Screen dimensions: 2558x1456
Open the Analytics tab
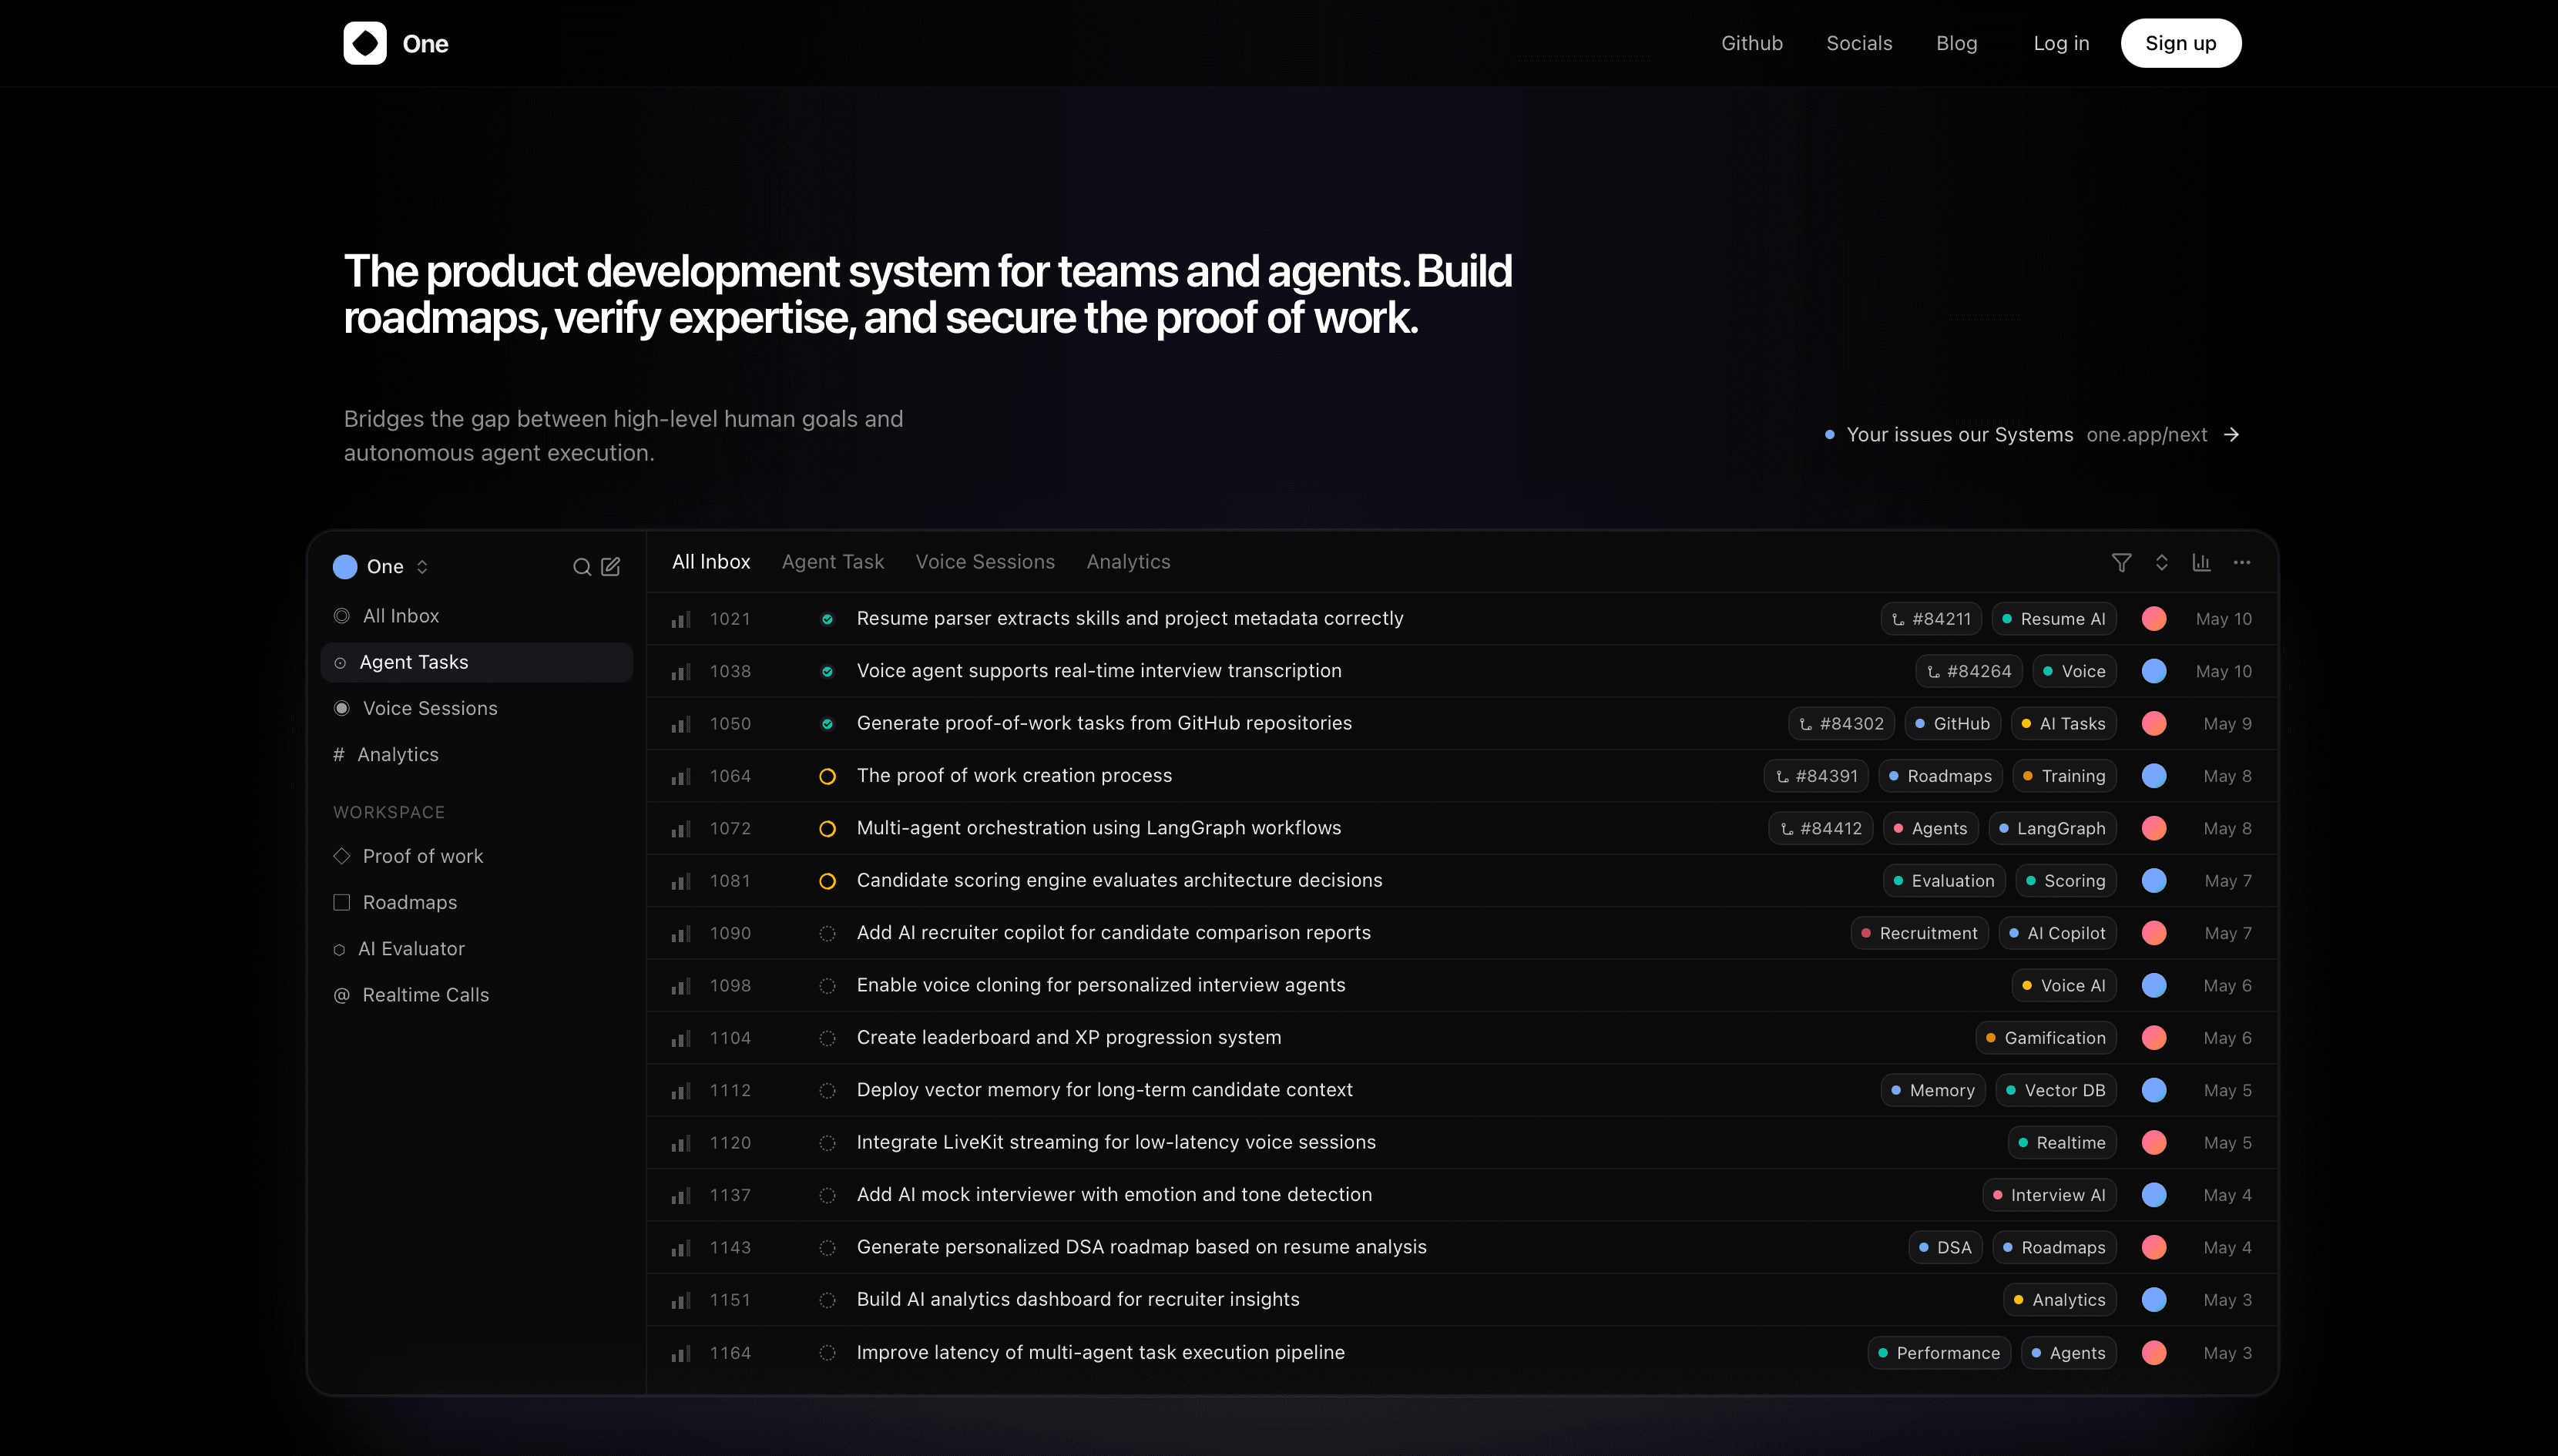coord(1128,562)
